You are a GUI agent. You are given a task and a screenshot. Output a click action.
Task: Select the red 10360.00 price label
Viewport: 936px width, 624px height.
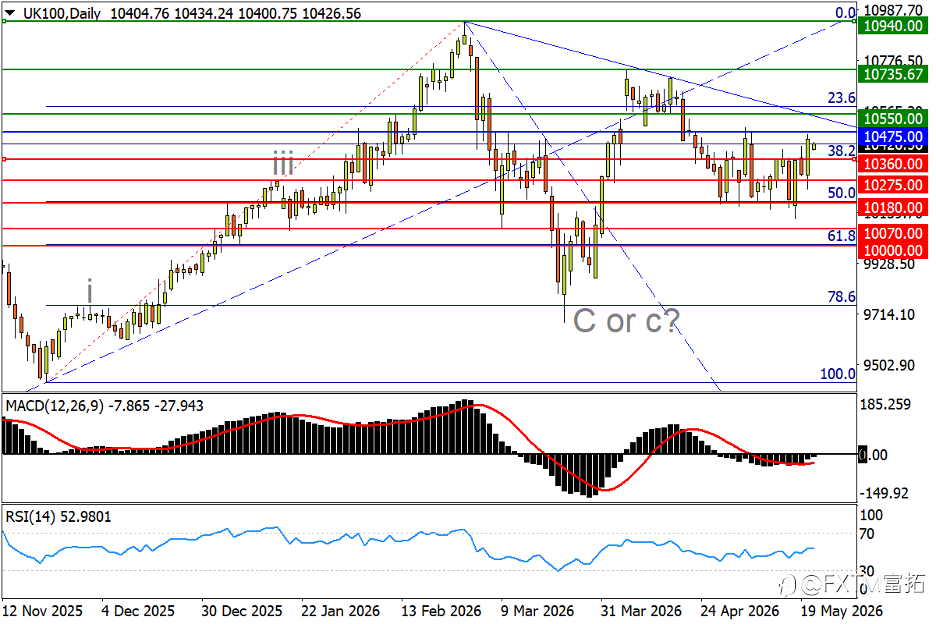point(892,164)
